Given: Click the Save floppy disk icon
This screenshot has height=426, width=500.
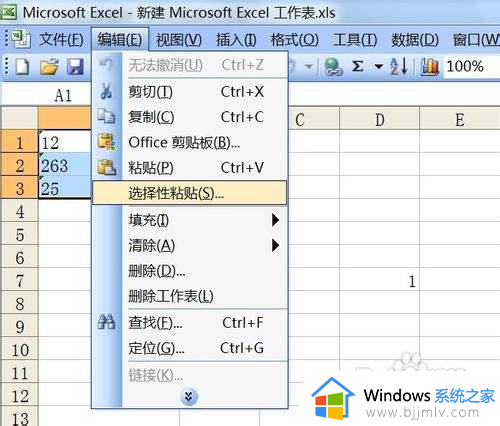Looking at the screenshot, I should [x=76, y=66].
